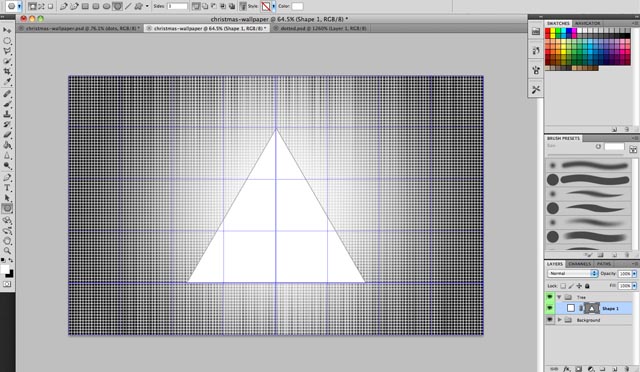Select the Quick Selection tool
640x372 pixels.
[7, 61]
